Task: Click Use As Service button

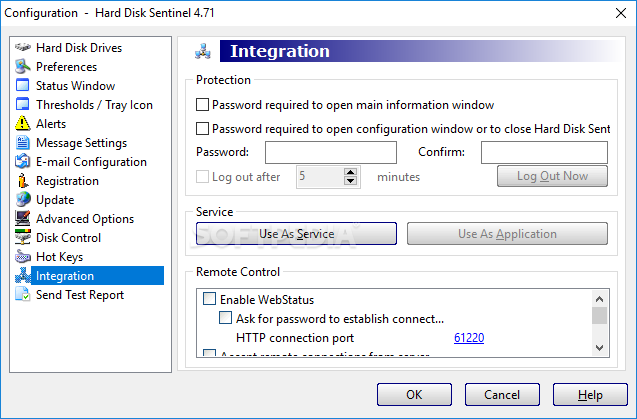Action: [296, 234]
